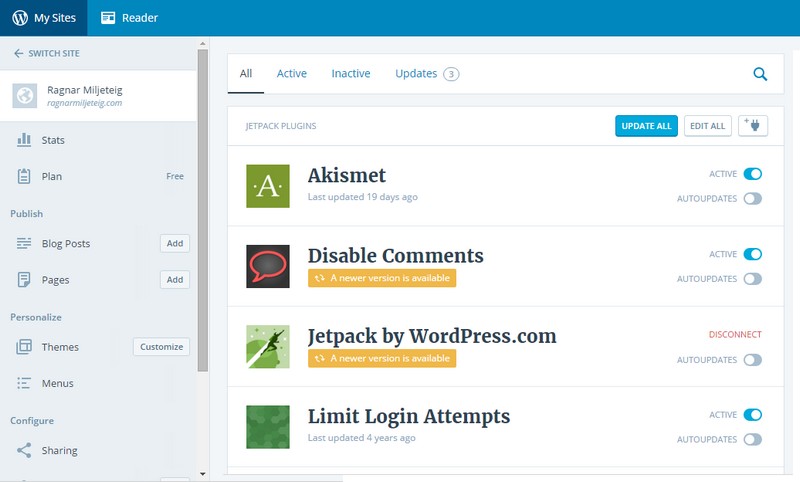Click the sidebar scrollbar thumb
The height and width of the screenshot is (482, 800).
pos(203,210)
